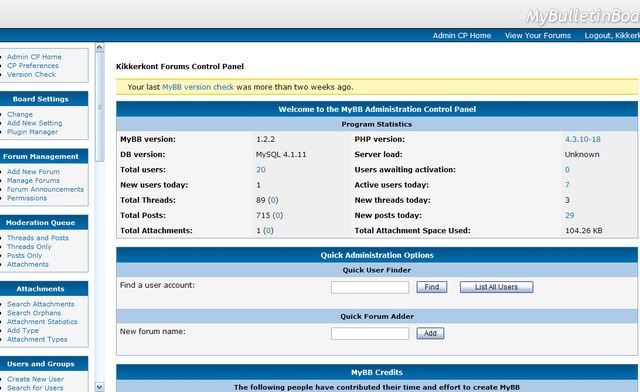Open new posts today count 29
Screen dimensions: 640x392
point(569,215)
